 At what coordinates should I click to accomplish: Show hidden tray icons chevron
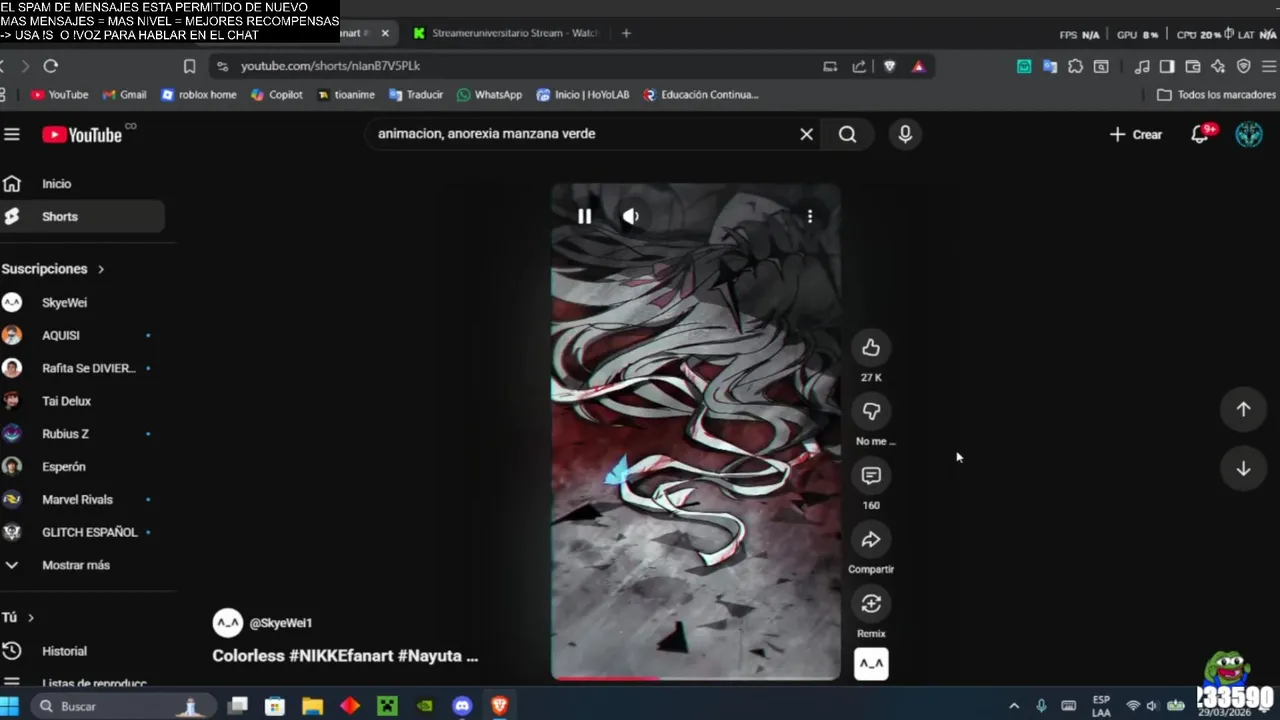point(1013,706)
